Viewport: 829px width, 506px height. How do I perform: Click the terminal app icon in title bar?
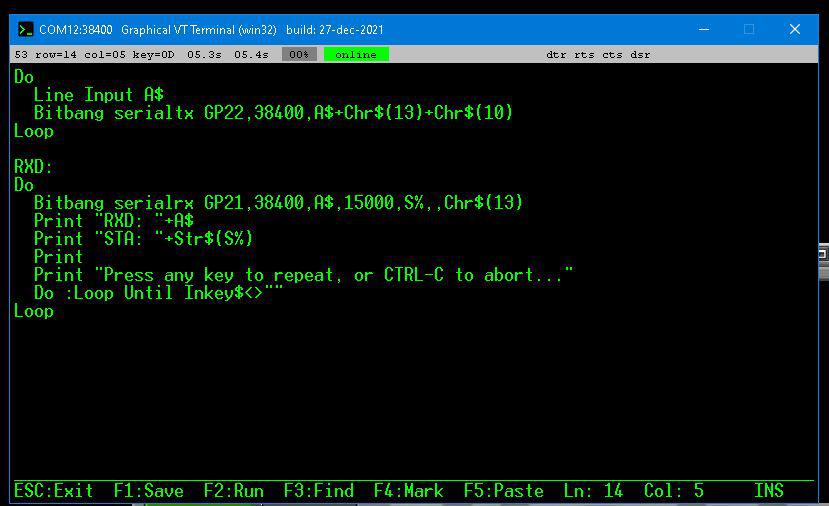[26, 30]
